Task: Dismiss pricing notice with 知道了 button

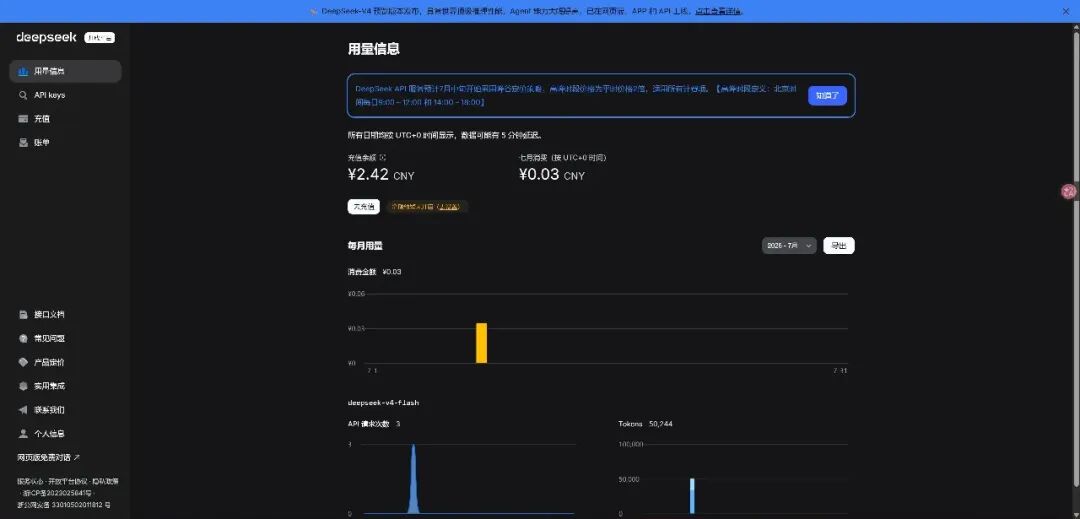Action: pos(827,96)
